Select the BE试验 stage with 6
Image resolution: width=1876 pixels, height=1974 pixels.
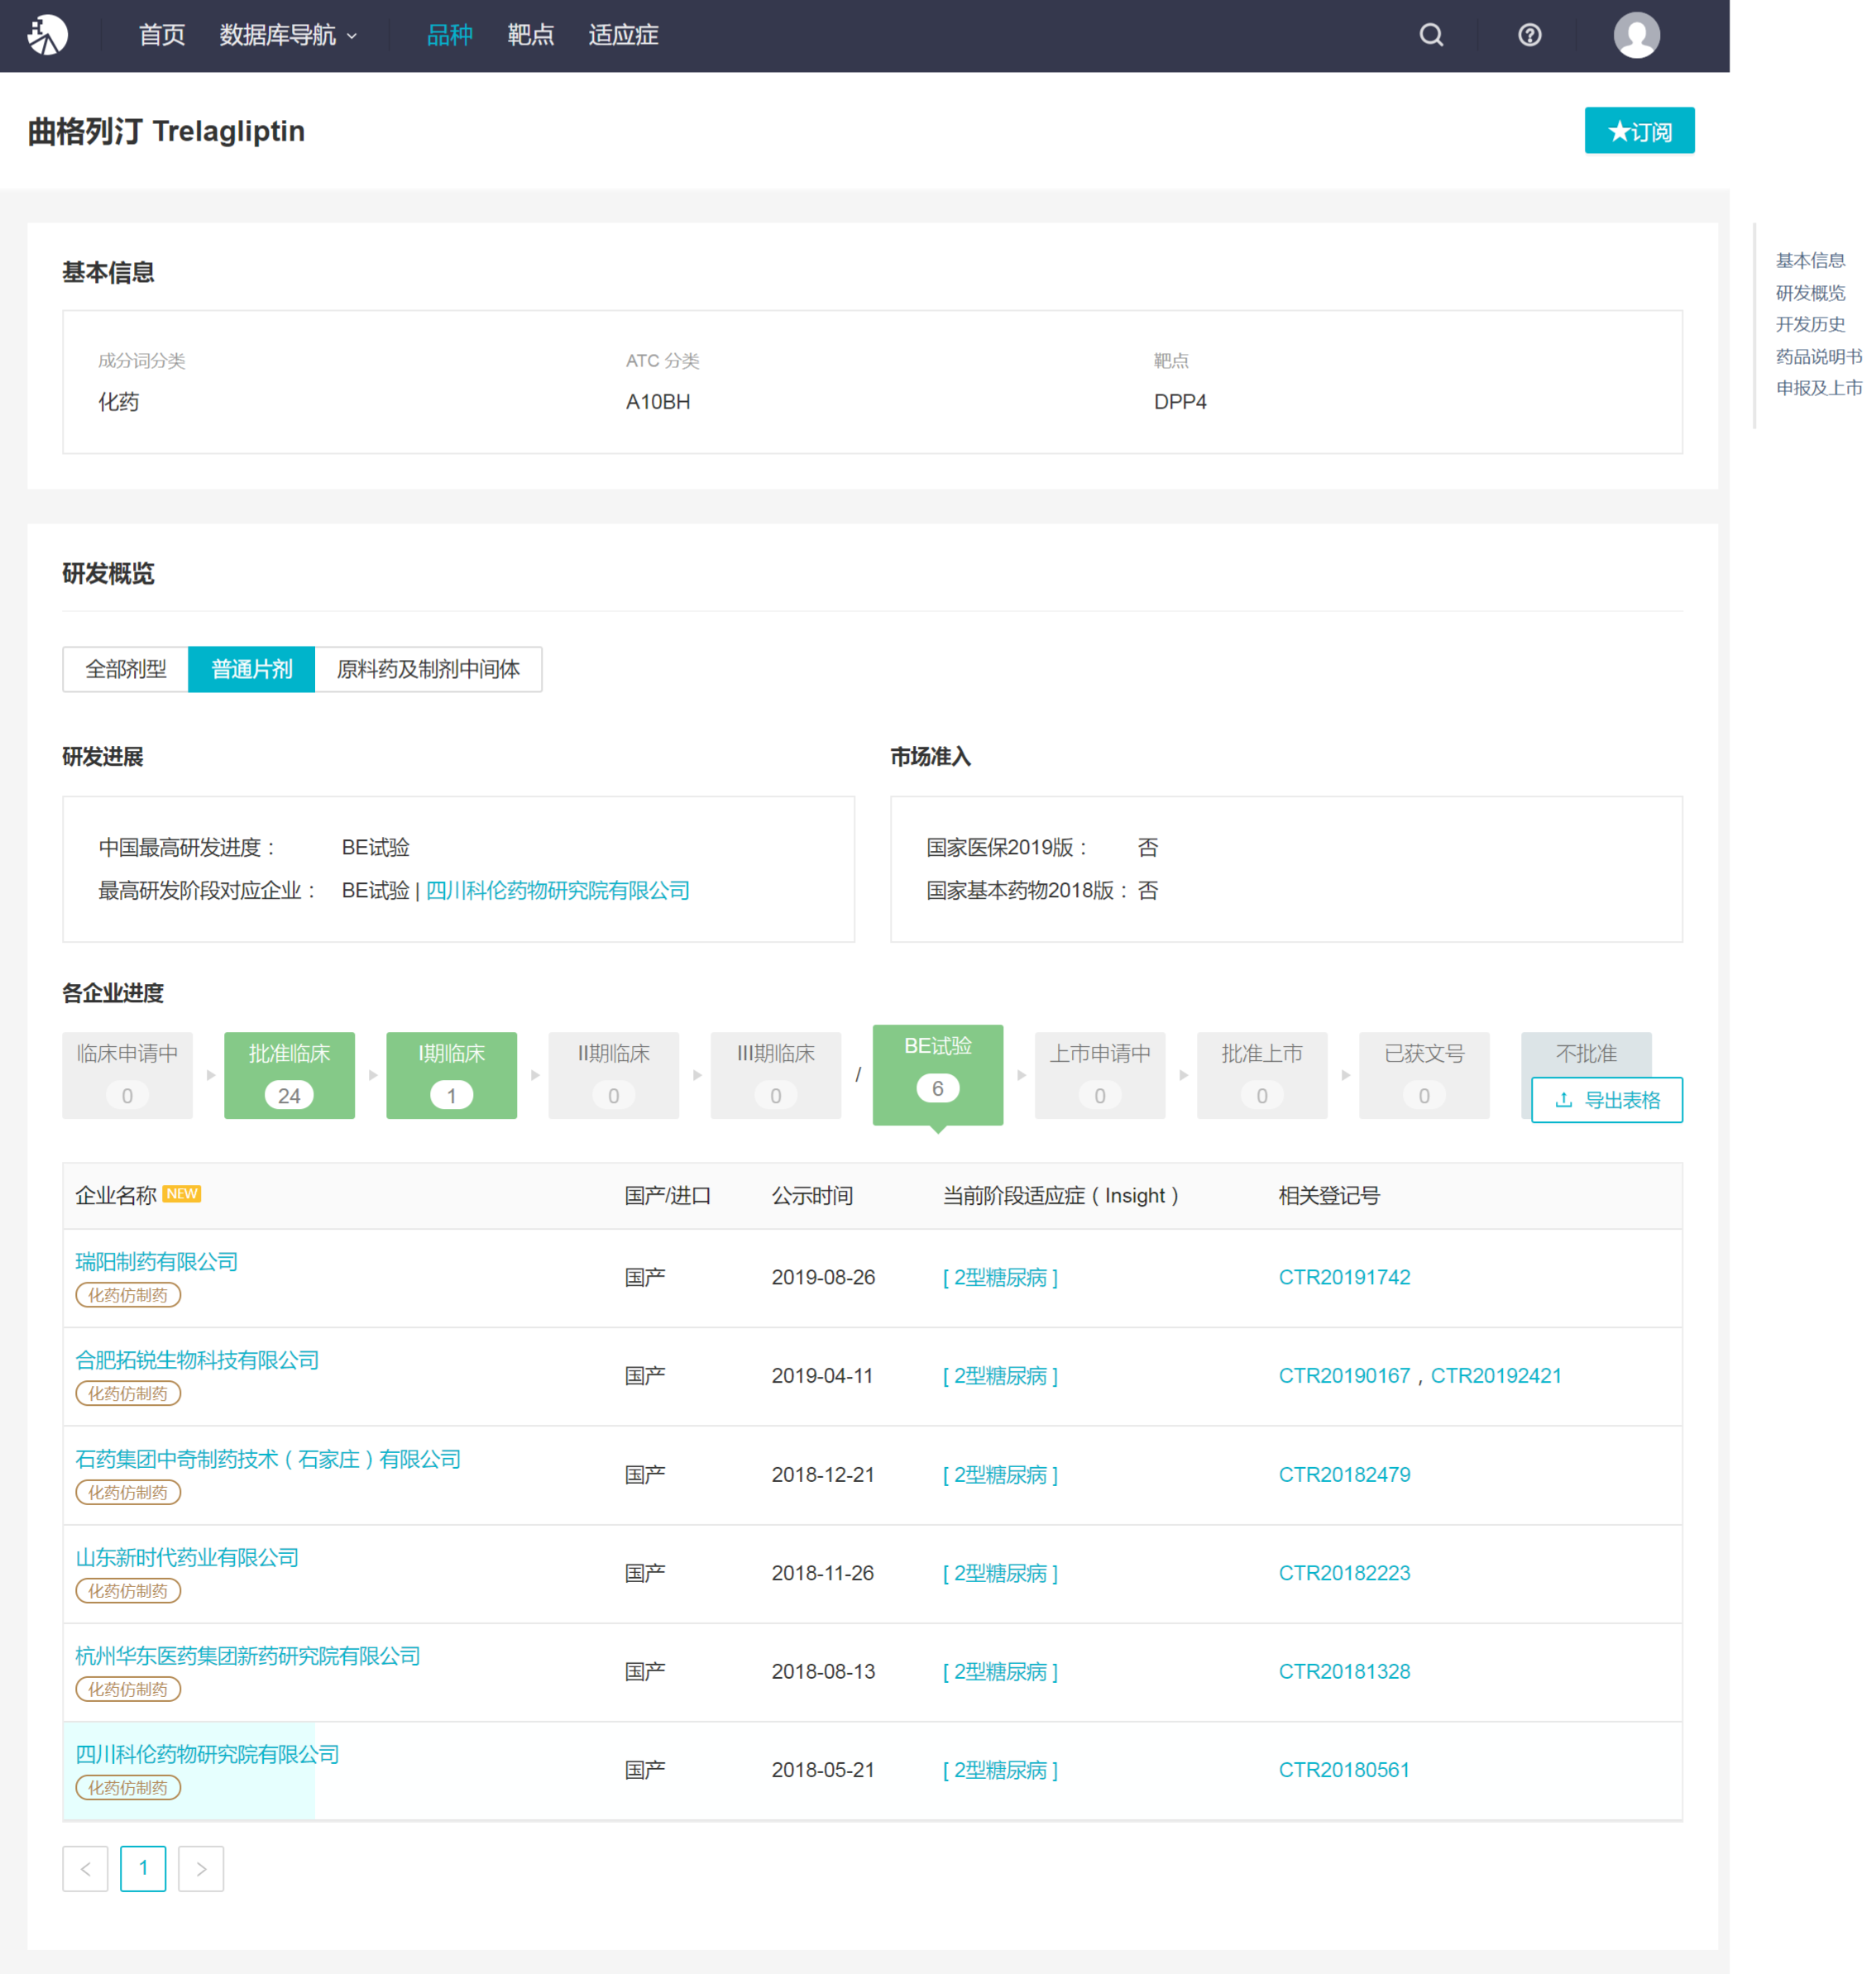[x=938, y=1075]
